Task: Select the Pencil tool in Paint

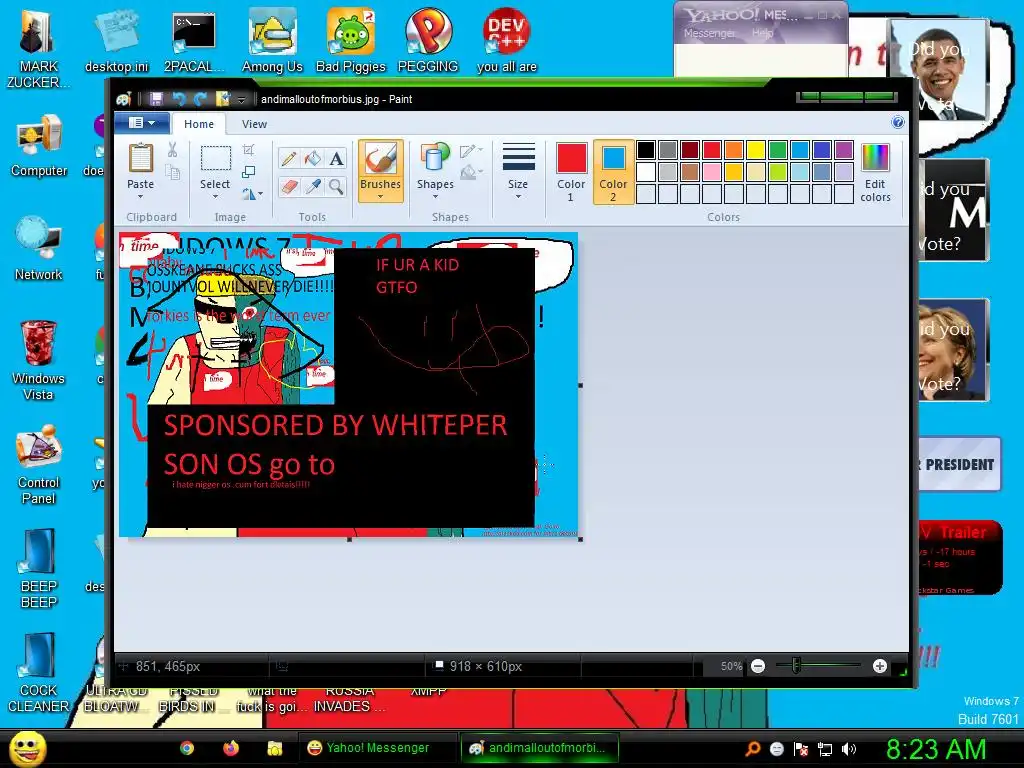Action: [289, 159]
